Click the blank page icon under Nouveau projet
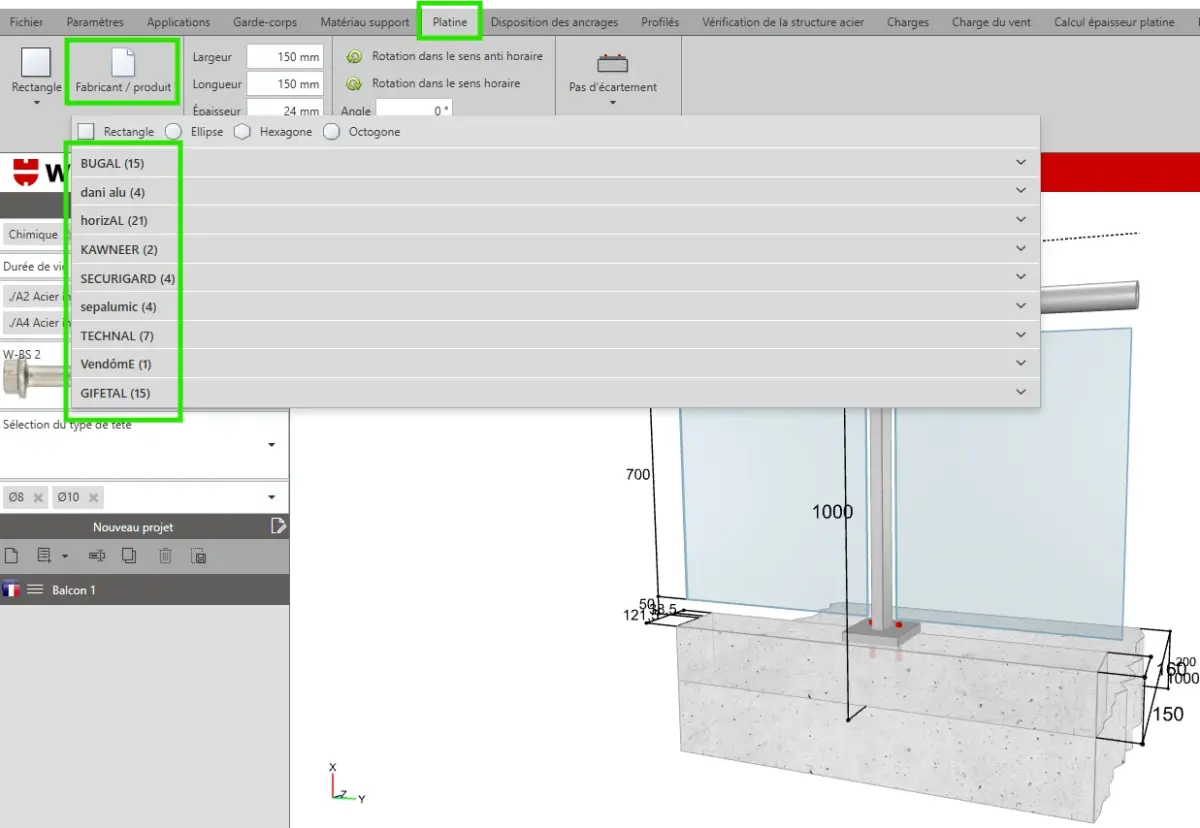 pos(12,556)
